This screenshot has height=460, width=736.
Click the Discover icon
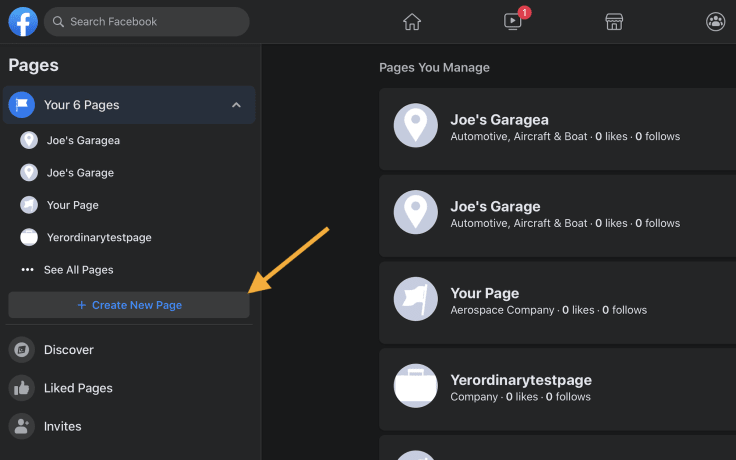click(x=22, y=350)
